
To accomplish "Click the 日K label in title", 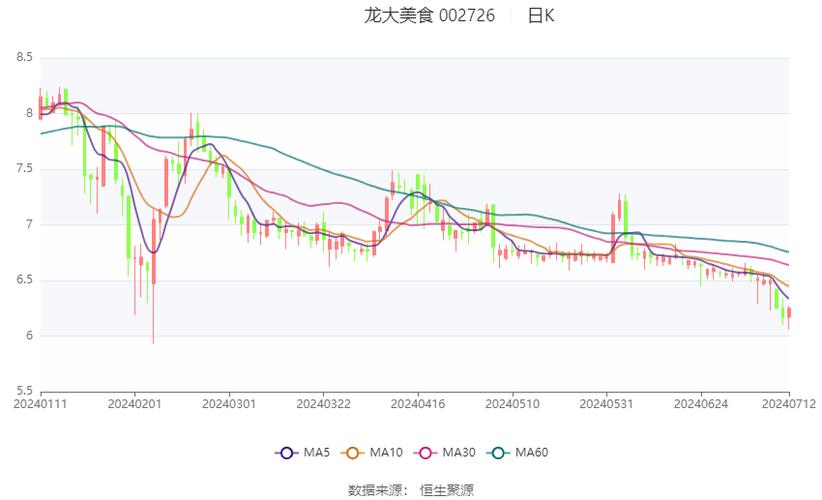I will [541, 16].
